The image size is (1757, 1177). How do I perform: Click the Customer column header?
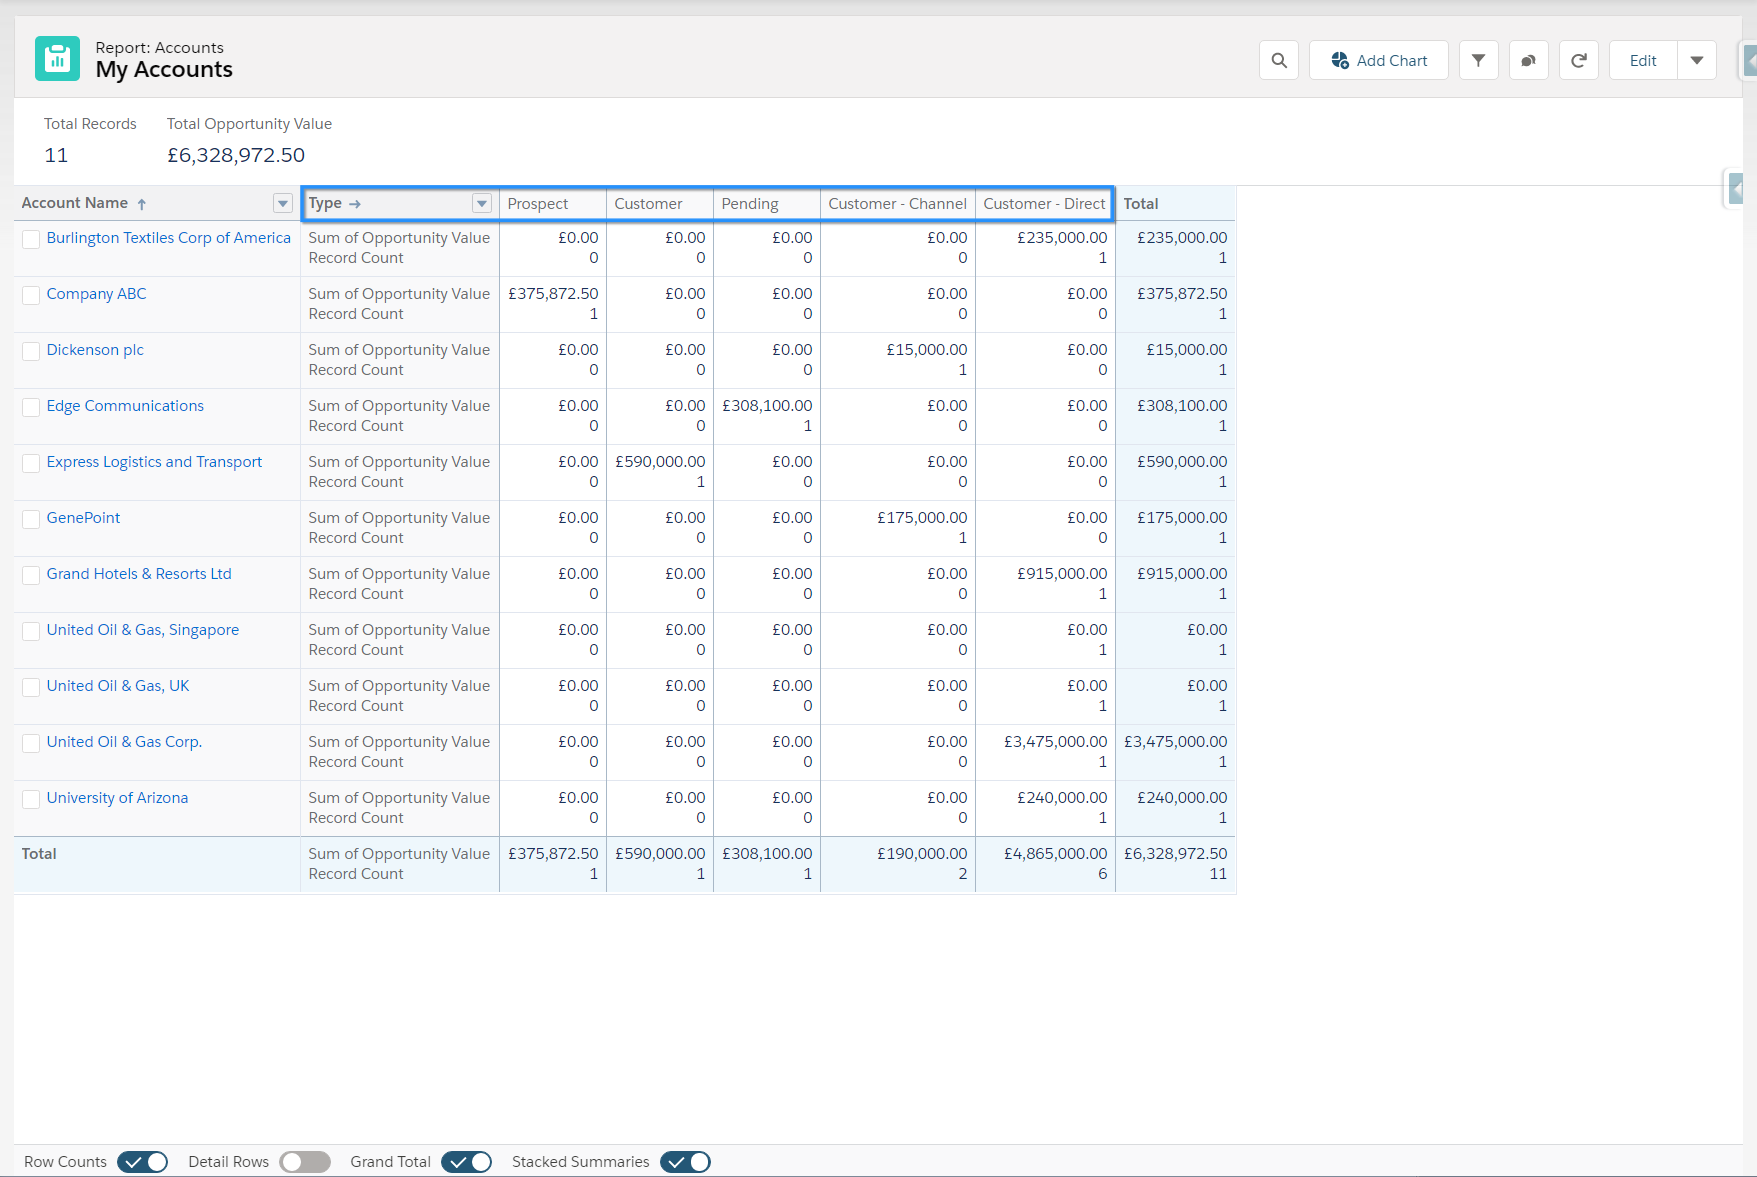tap(648, 204)
